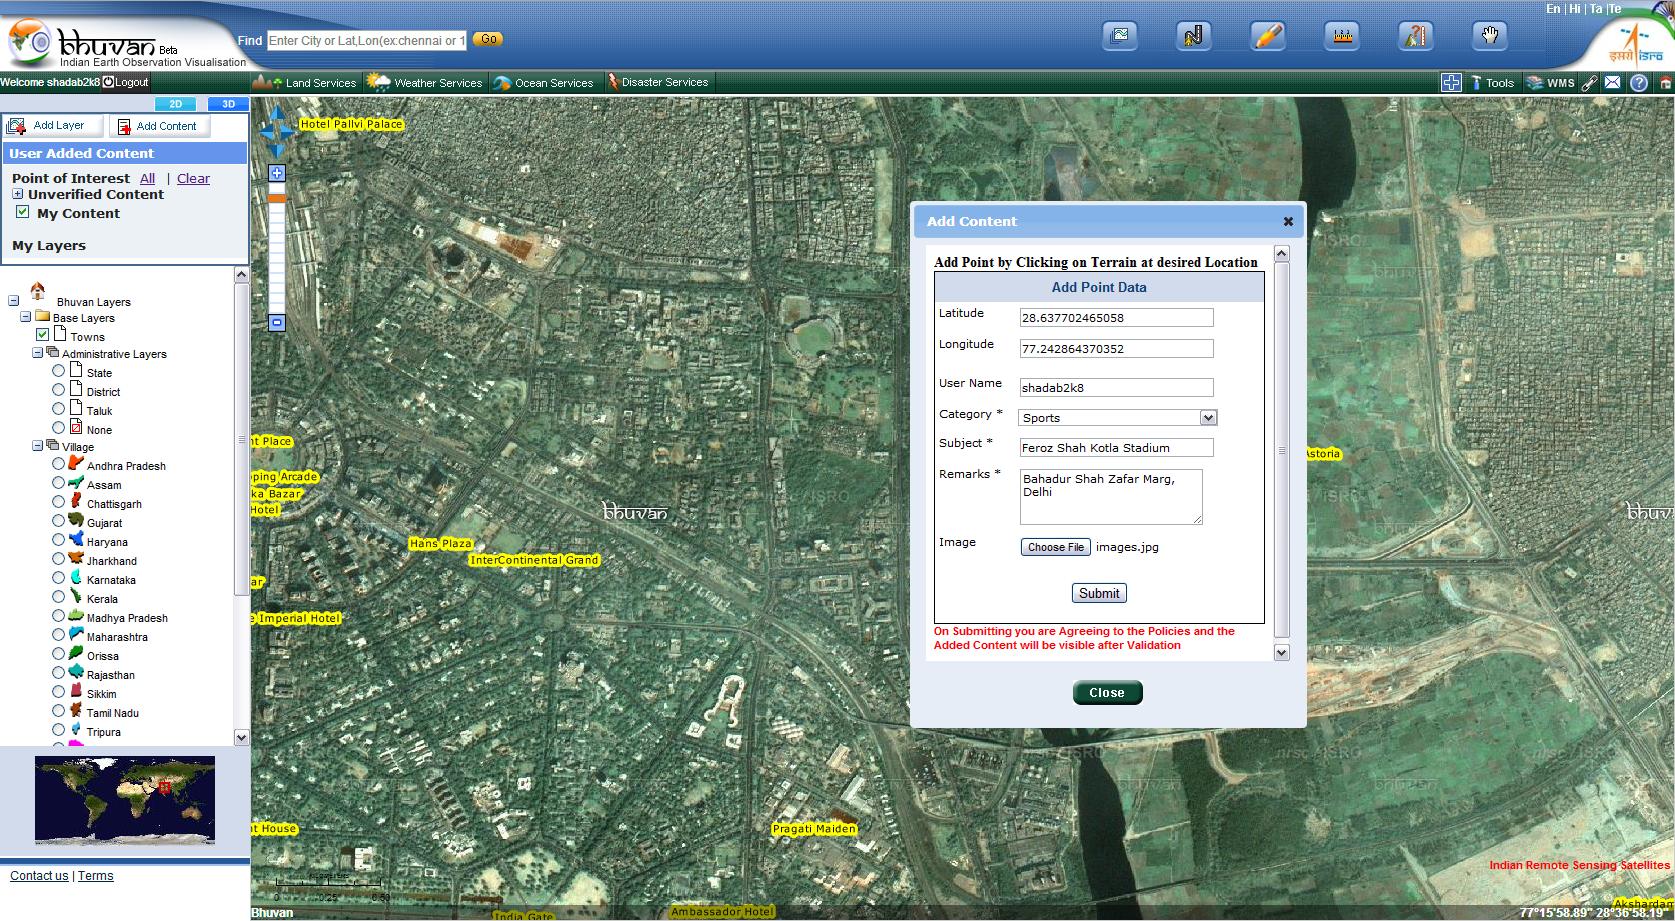Click the Go search button
The width and height of the screenshot is (1675, 921).
[x=487, y=39]
